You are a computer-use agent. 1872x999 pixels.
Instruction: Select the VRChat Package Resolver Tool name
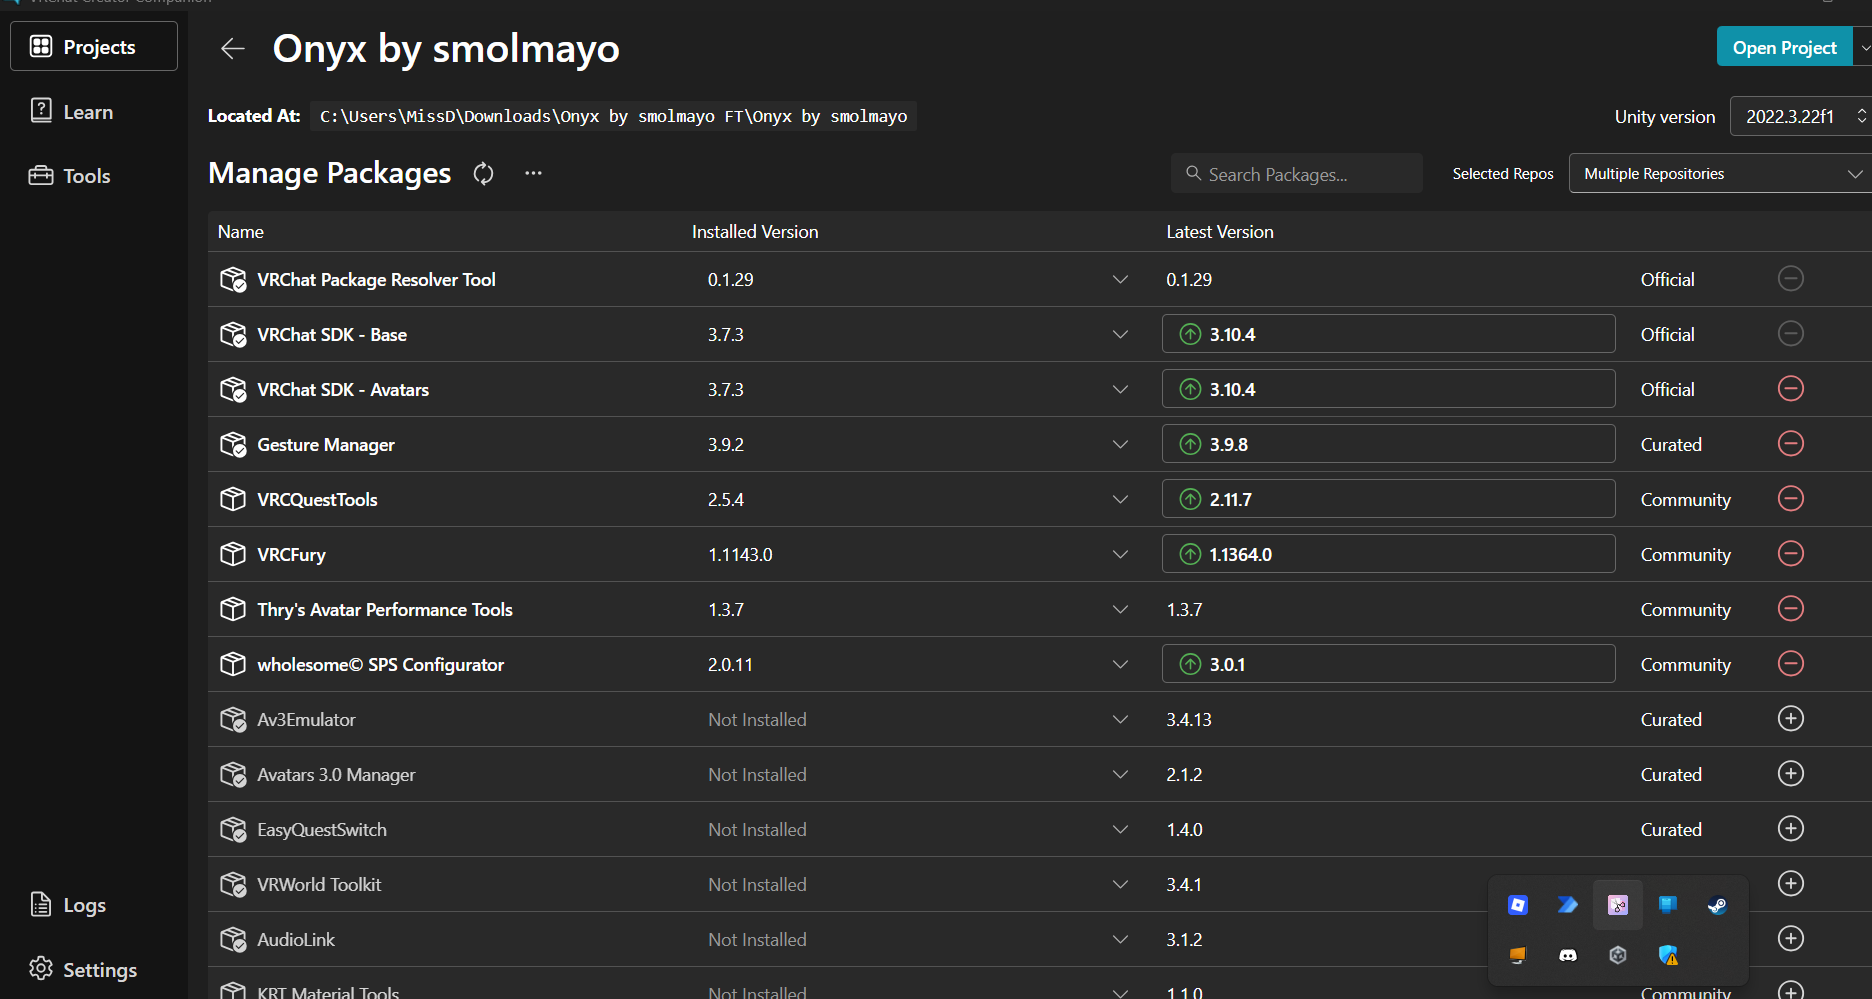[x=376, y=279]
